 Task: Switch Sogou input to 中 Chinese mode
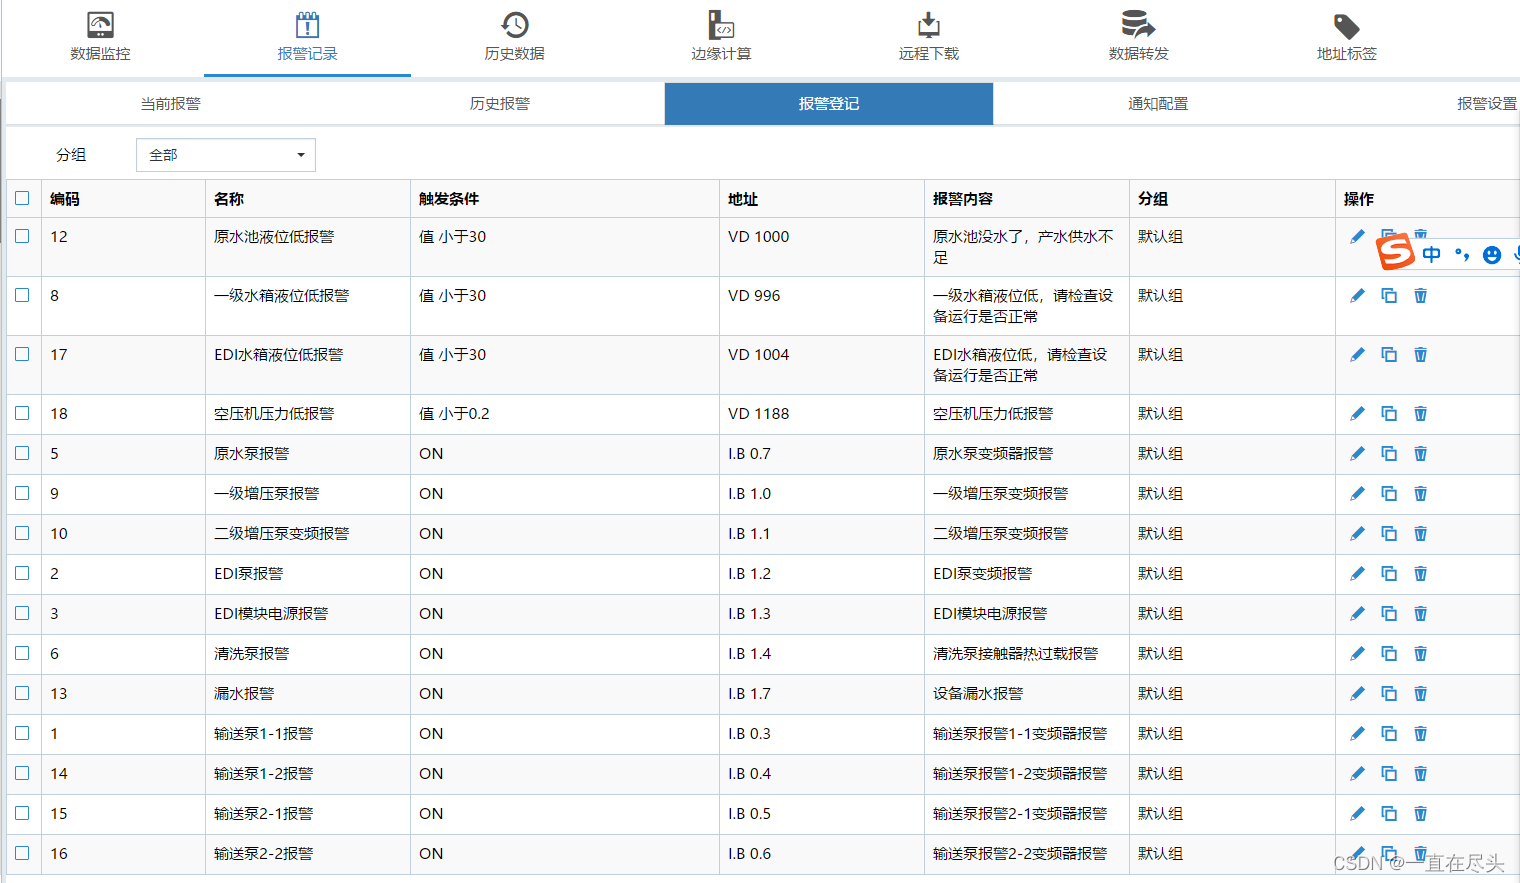pyautogui.click(x=1431, y=255)
